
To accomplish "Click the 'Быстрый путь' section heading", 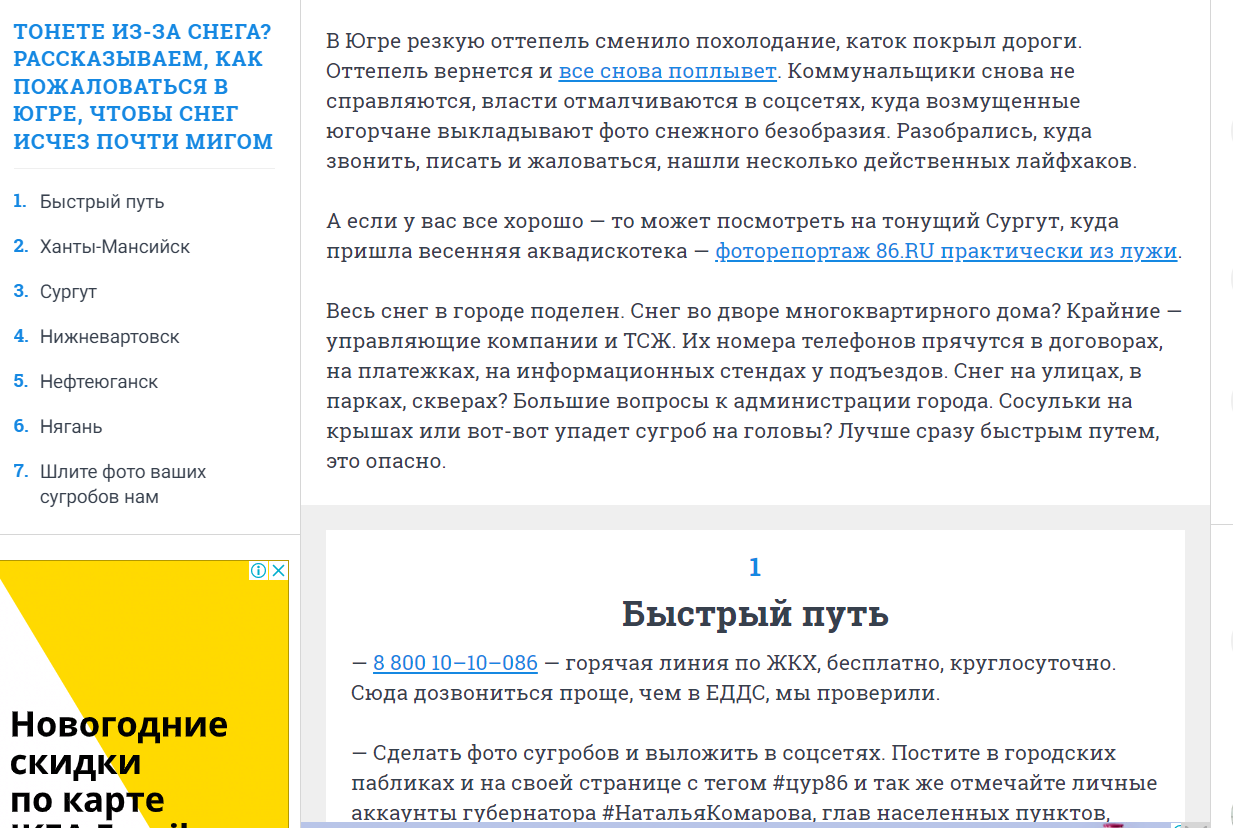I will (x=755, y=613).
